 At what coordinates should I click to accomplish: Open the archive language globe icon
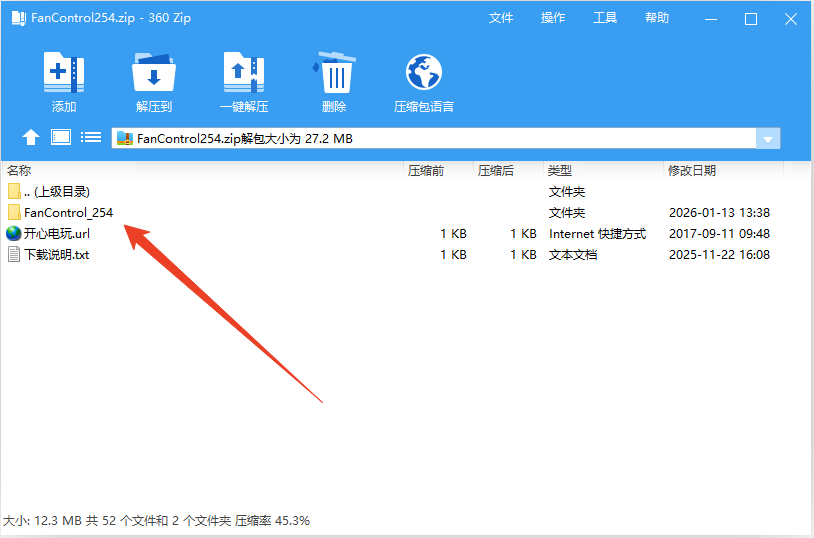click(x=424, y=73)
